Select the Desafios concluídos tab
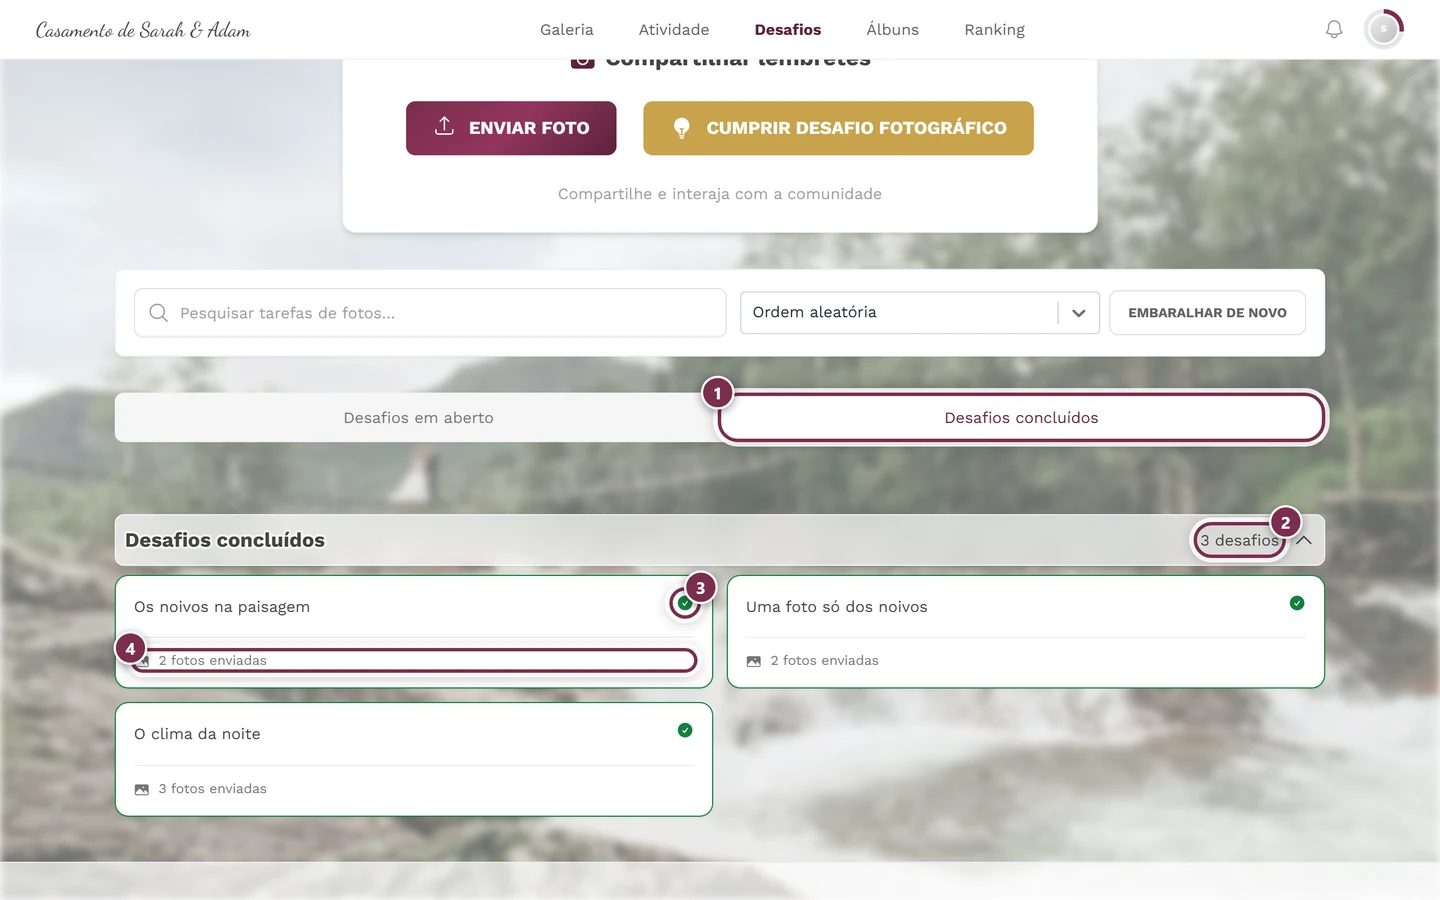Image resolution: width=1440 pixels, height=900 pixels. pos(1021,418)
